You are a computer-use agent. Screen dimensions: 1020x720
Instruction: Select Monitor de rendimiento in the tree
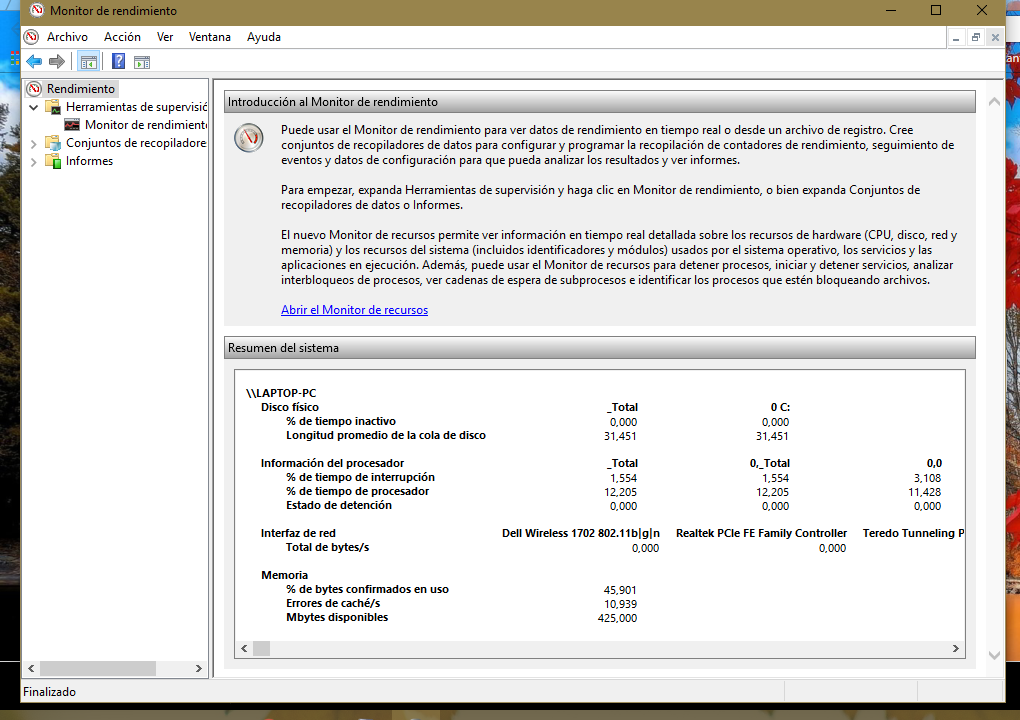point(146,125)
